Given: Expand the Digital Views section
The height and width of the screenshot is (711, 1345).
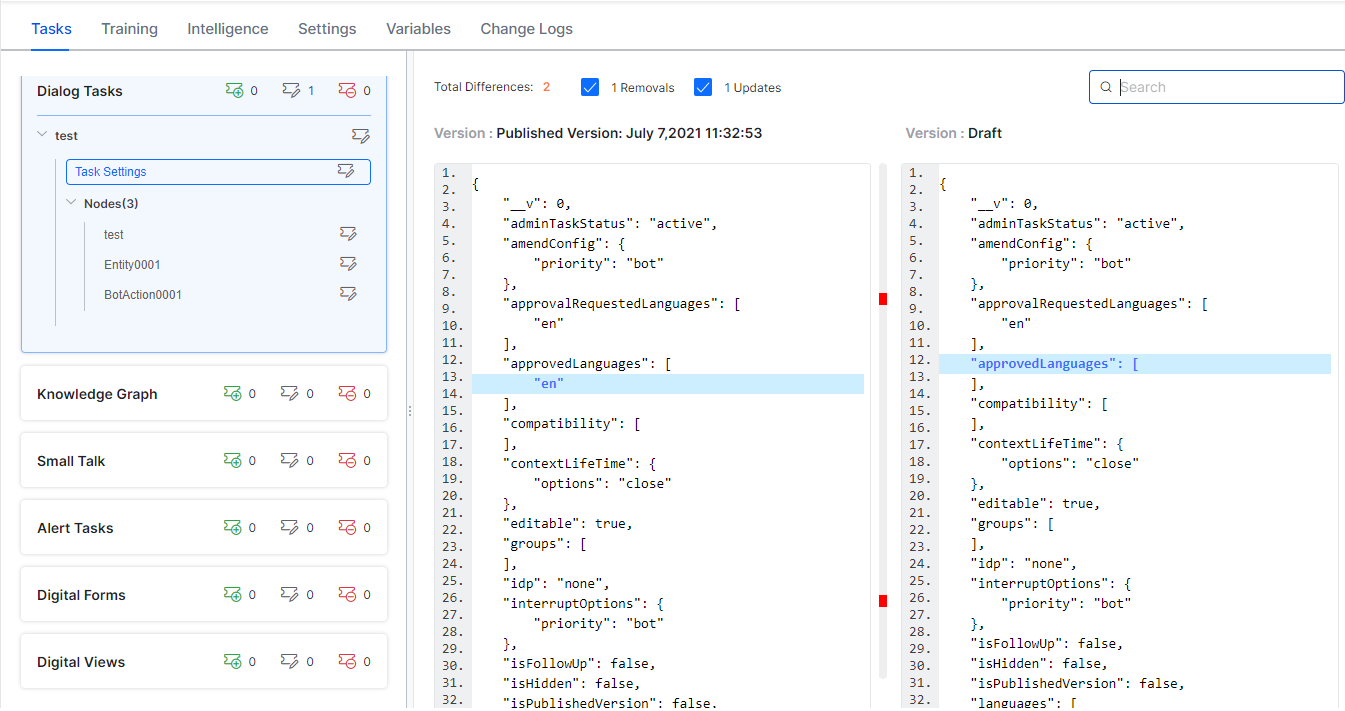Looking at the screenshot, I should (x=81, y=662).
